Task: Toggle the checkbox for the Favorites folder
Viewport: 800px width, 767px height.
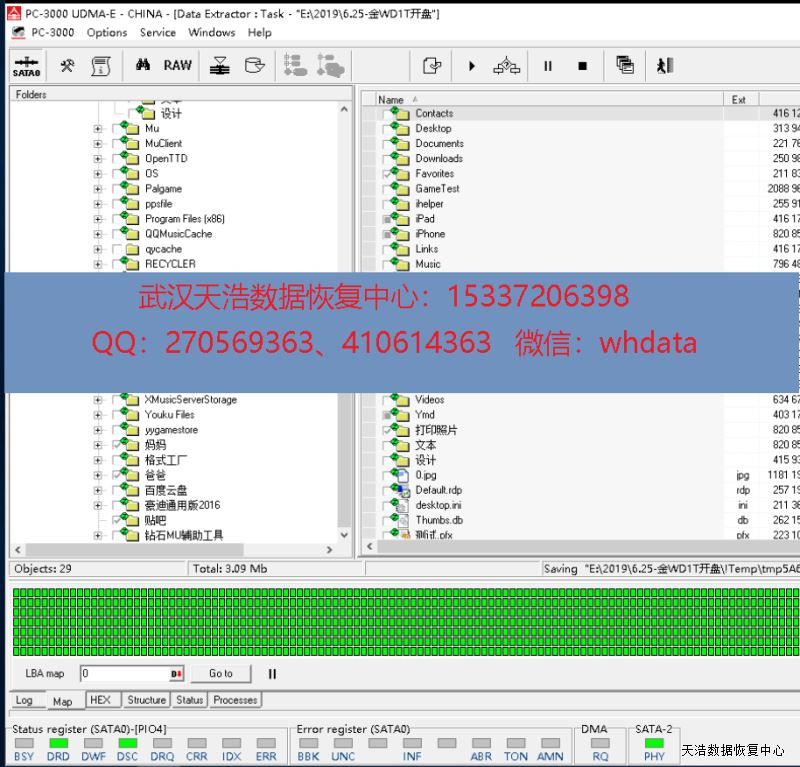Action: [x=389, y=174]
